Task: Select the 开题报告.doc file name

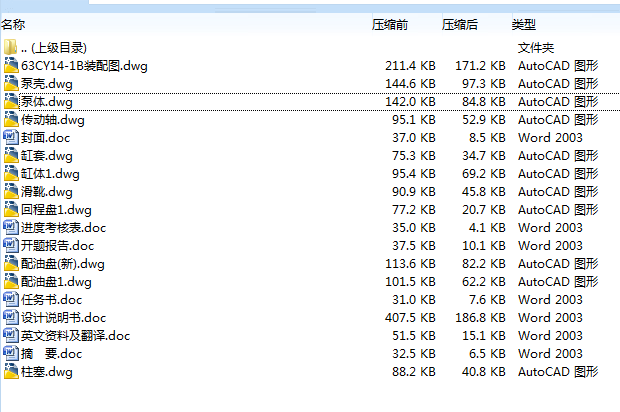Action: click(x=57, y=246)
